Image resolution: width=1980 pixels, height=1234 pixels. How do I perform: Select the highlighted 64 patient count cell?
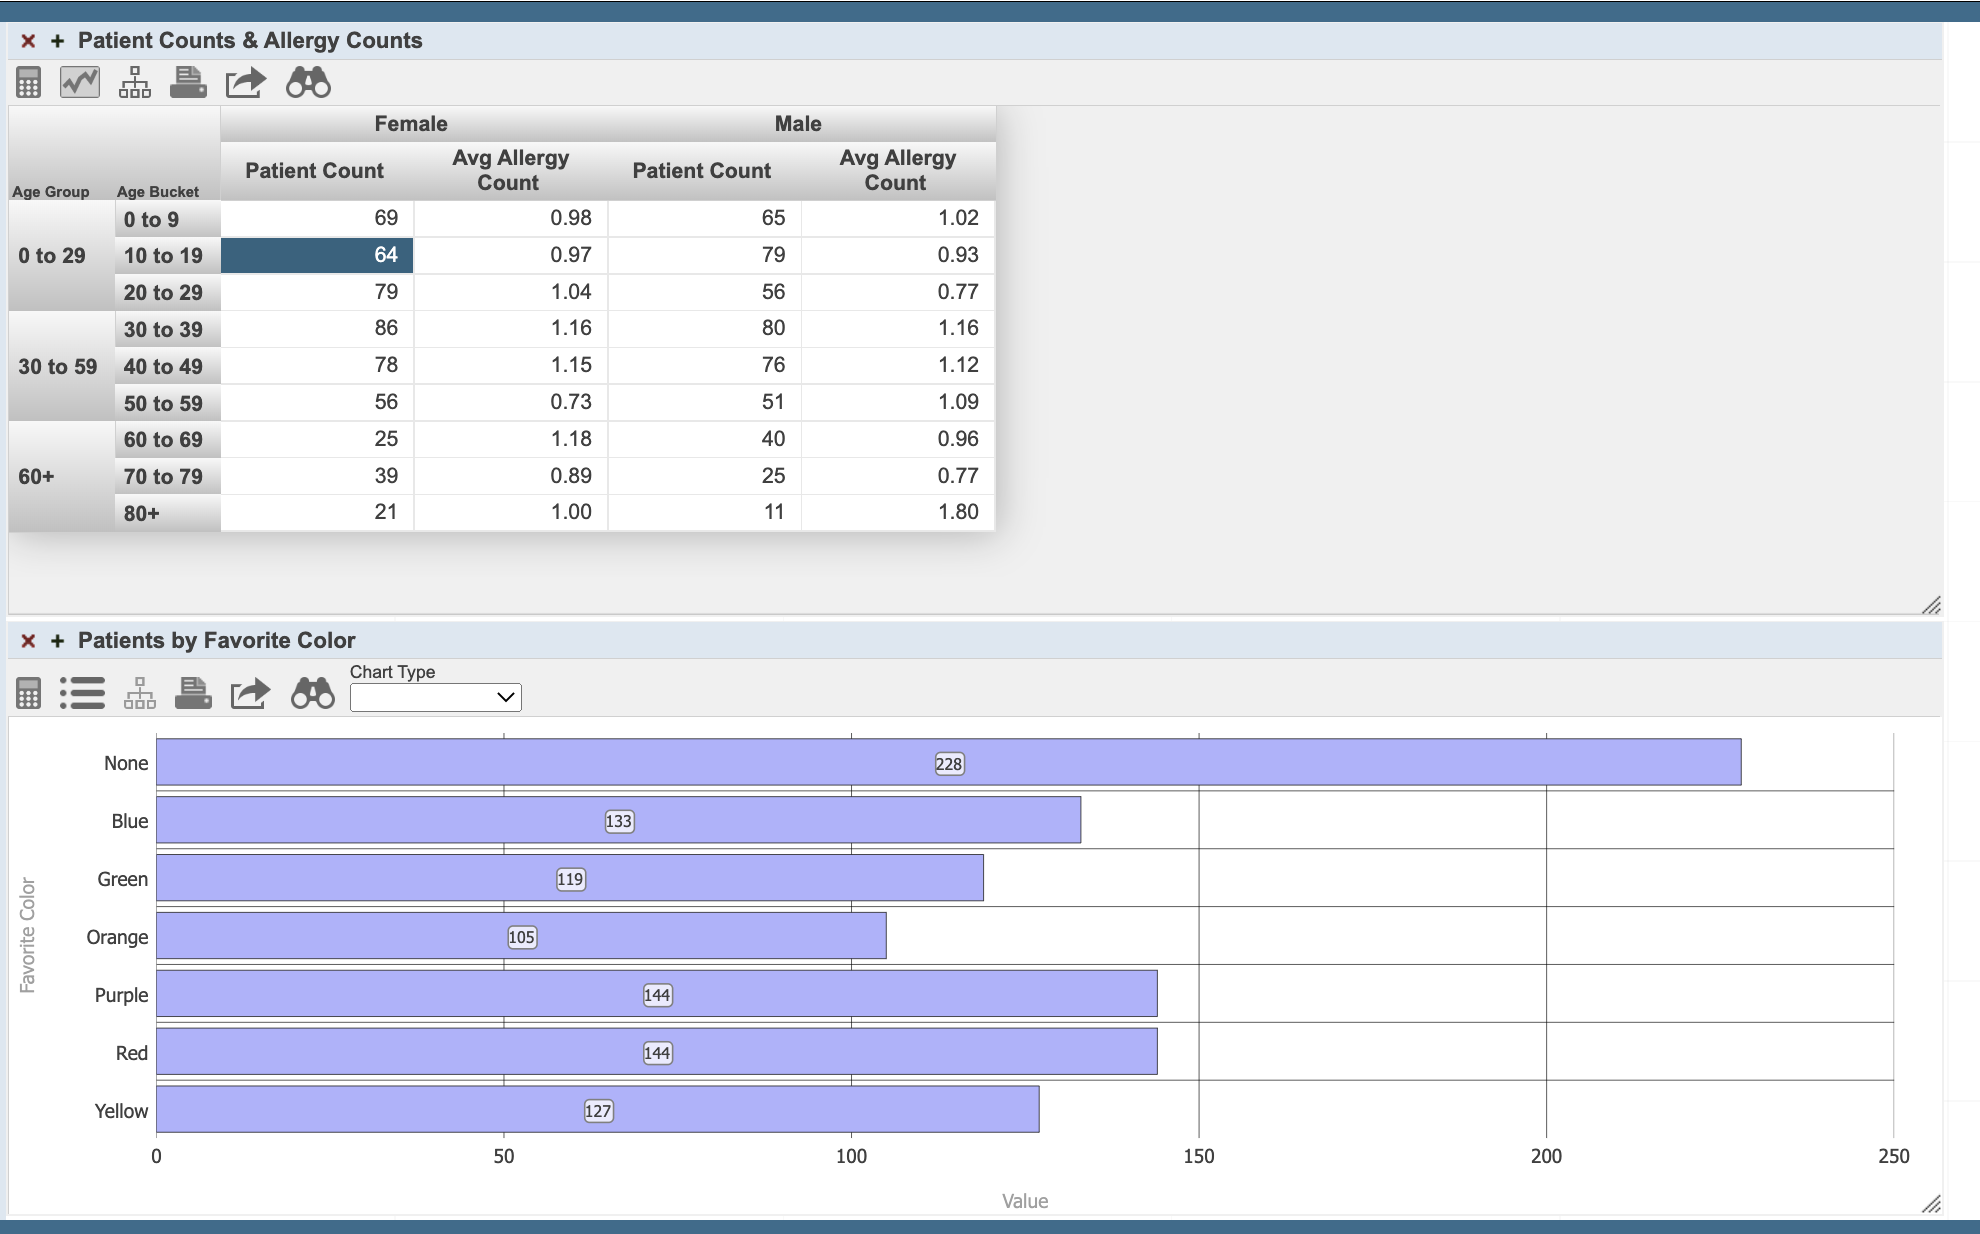(x=316, y=255)
